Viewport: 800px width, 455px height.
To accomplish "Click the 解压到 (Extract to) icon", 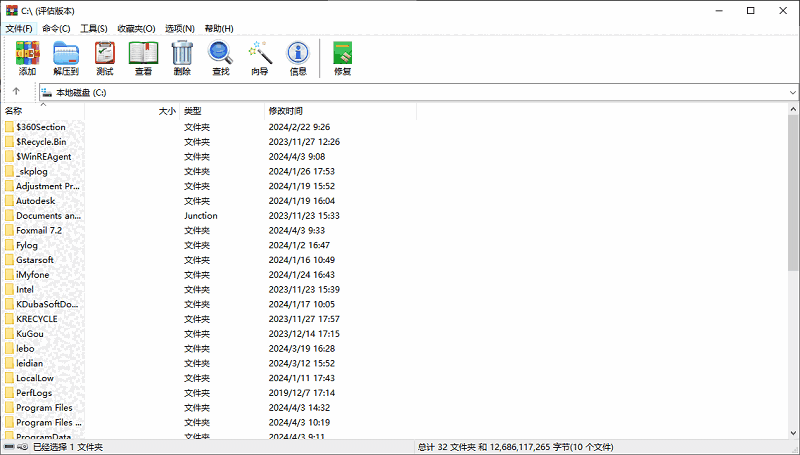I will [66, 58].
